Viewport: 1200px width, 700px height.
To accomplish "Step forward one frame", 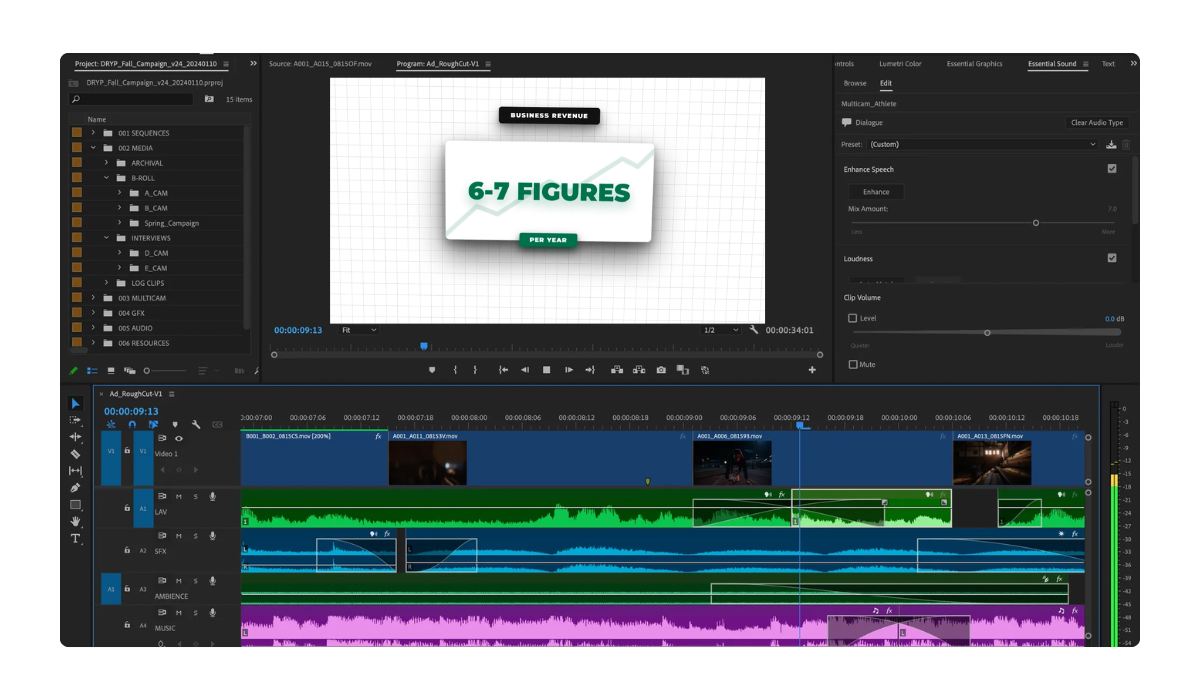I will tap(569, 370).
